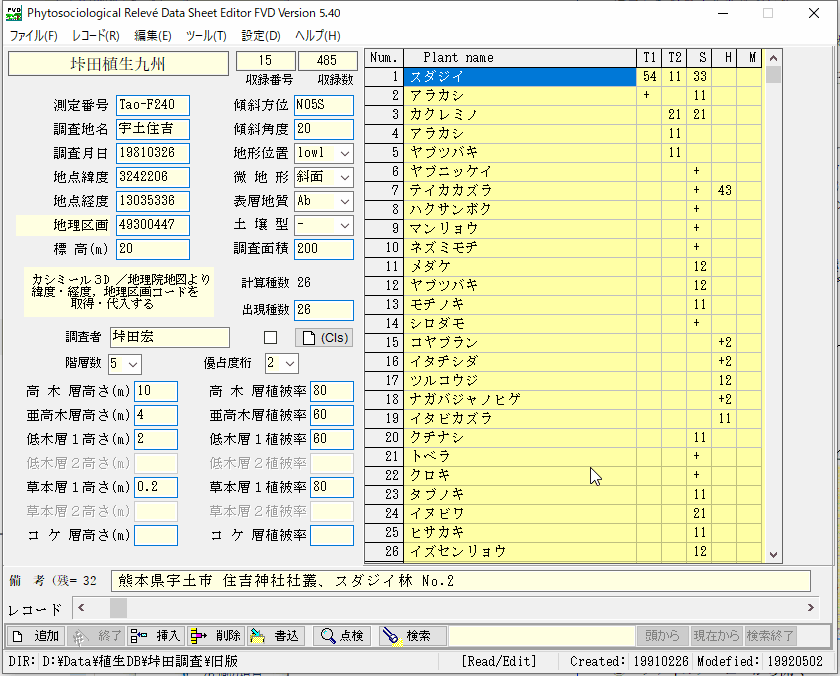This screenshot has height=676, width=840.
Task: Select the ティカカズラ row in plant list
Action: click(x=520, y=190)
